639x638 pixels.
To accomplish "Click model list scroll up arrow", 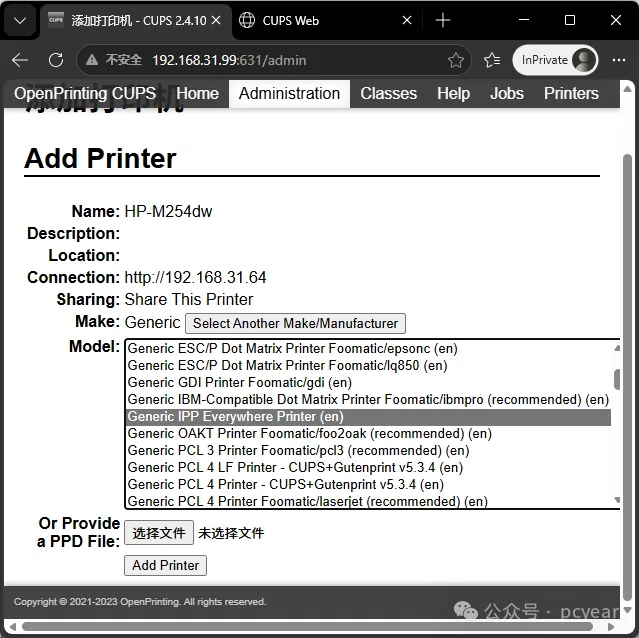I will (x=617, y=348).
